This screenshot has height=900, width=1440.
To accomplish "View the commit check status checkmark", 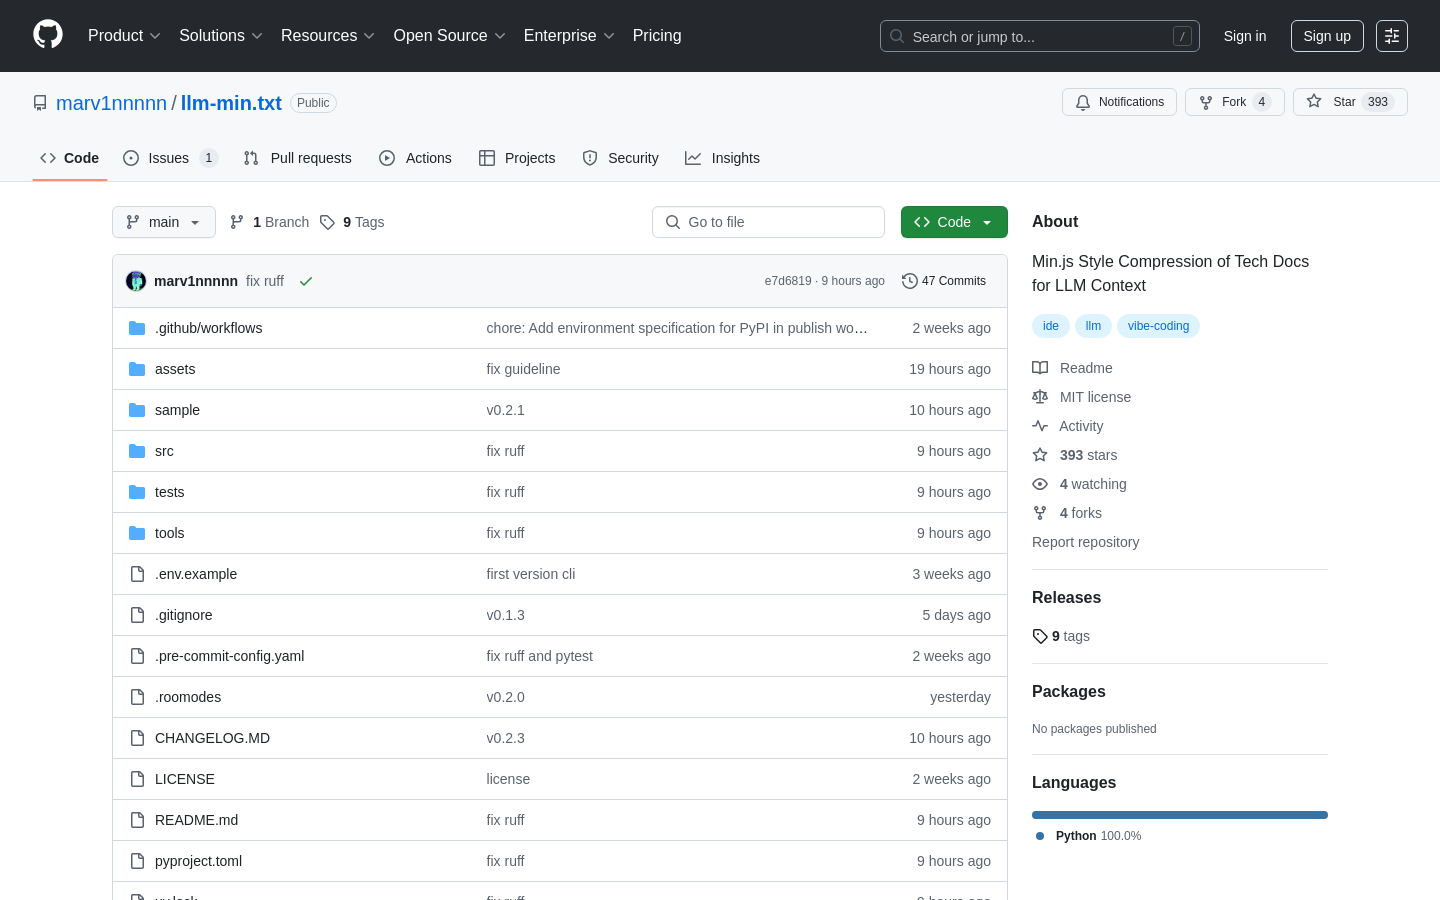I will click(x=306, y=281).
